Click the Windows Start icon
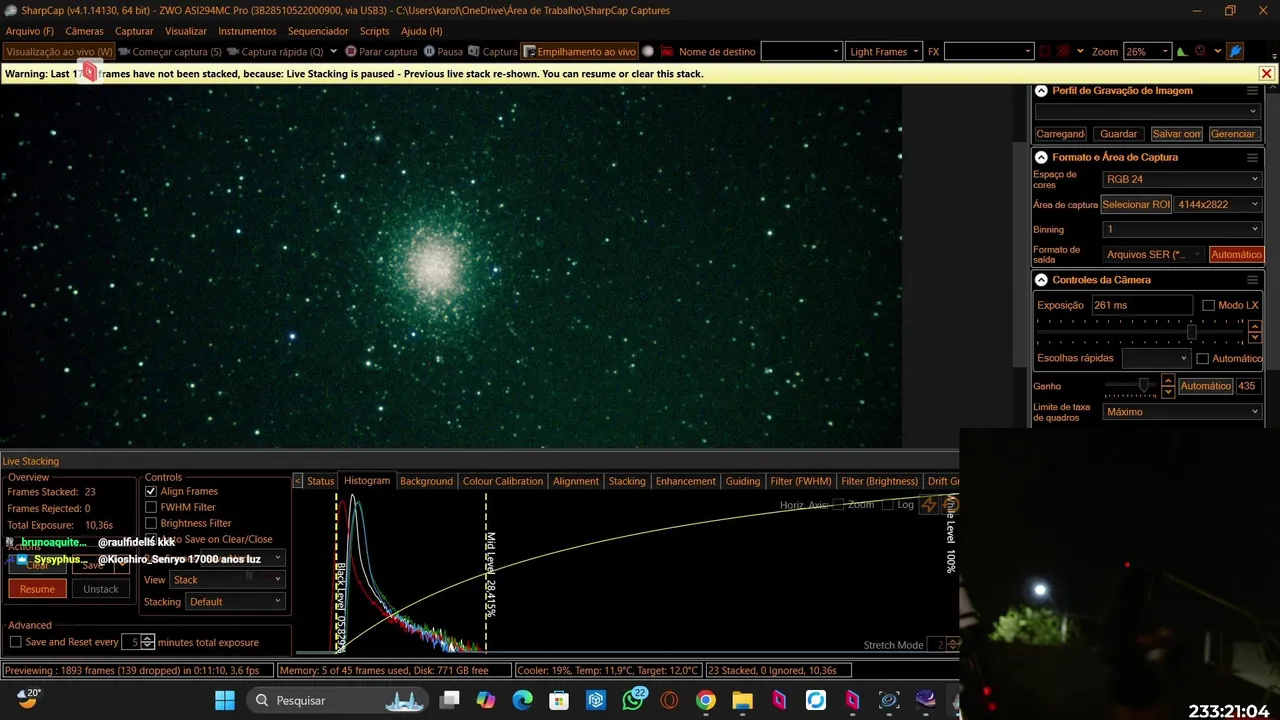The image size is (1280, 720). (225, 700)
